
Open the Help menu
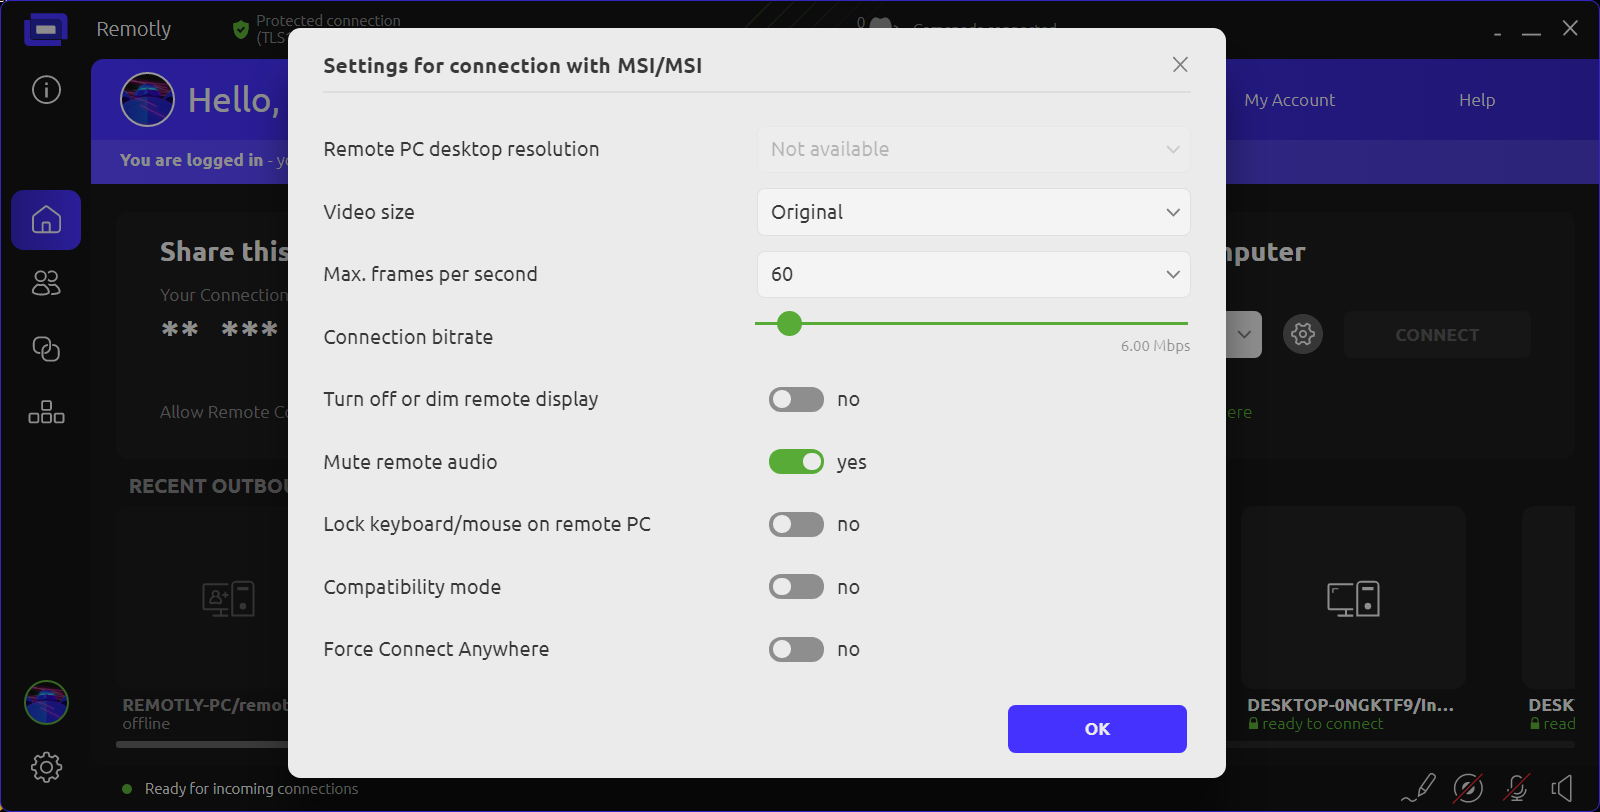(x=1476, y=100)
